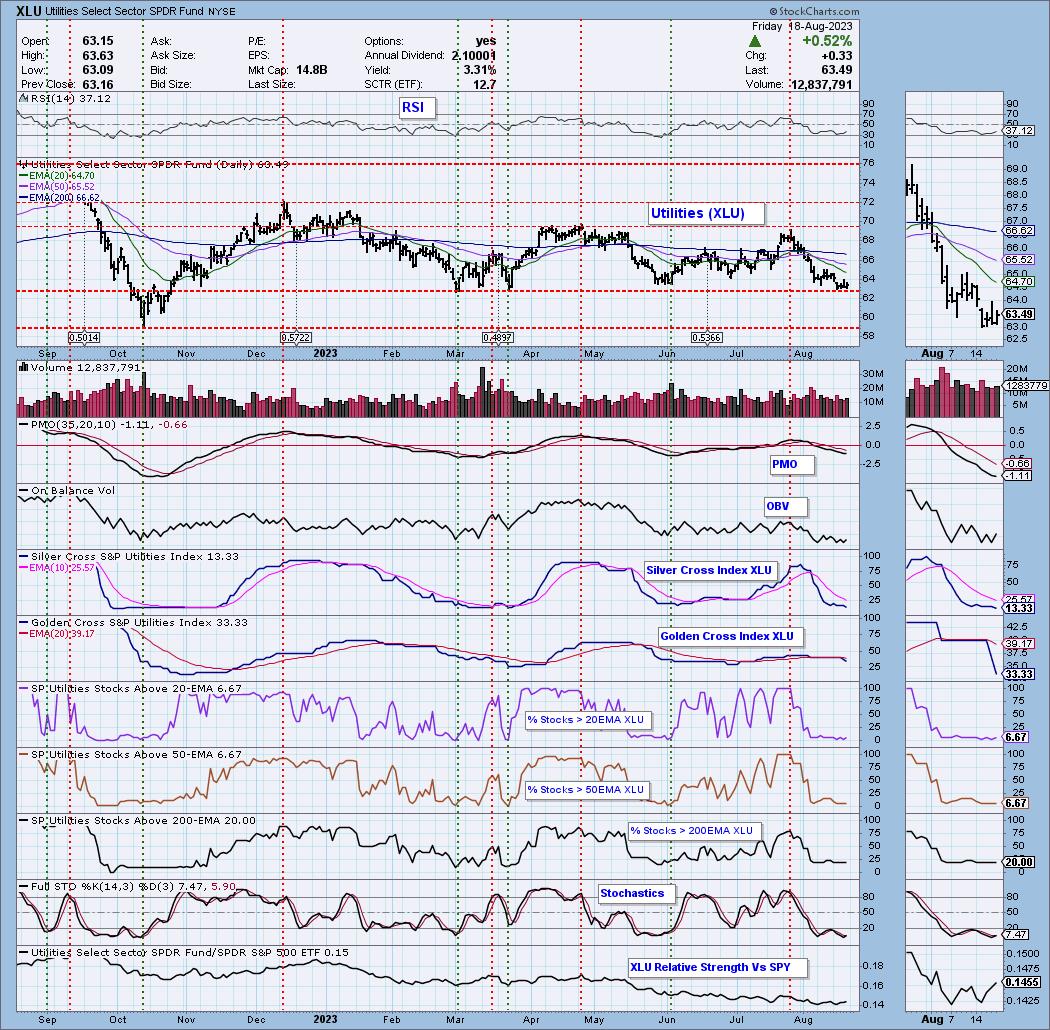The width and height of the screenshot is (1050, 1030).
Task: Click the green up-arrow change indicator
Action: 754,42
